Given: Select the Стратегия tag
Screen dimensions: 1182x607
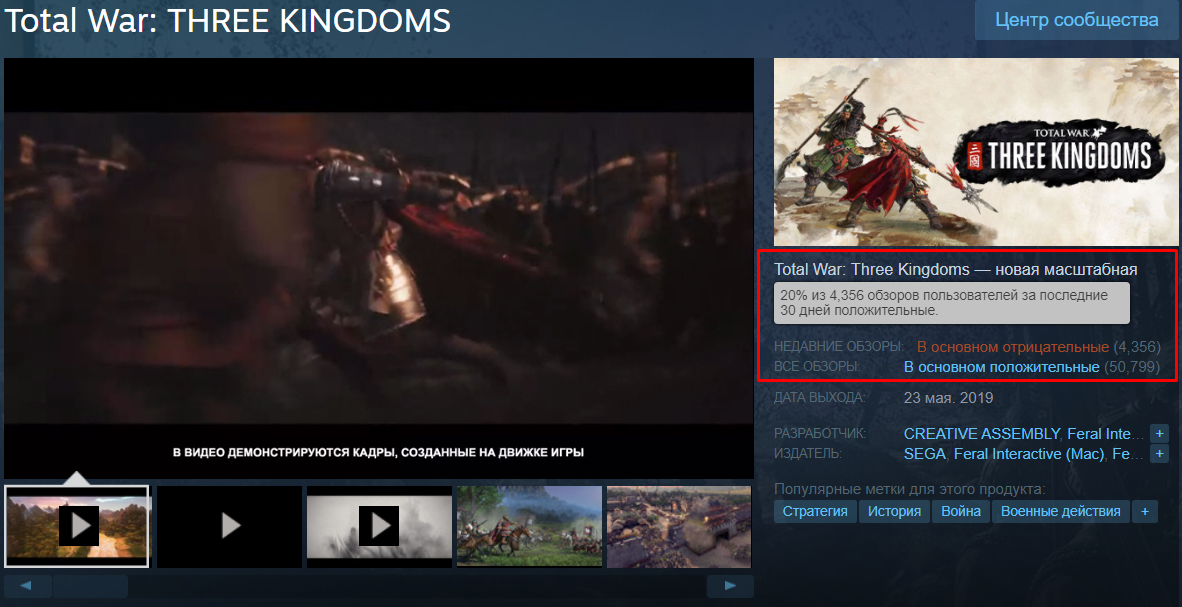Looking at the screenshot, I should coord(815,511).
